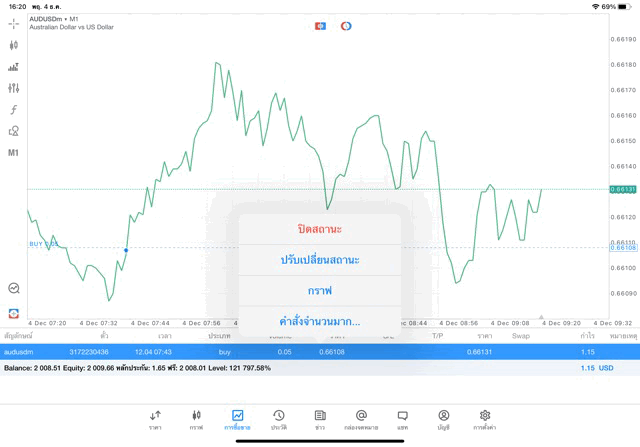Screen dimensions: 640x447
Task: Open 'คำสั่งจำนวนมาก...' bulk operations option
Action: point(320,321)
